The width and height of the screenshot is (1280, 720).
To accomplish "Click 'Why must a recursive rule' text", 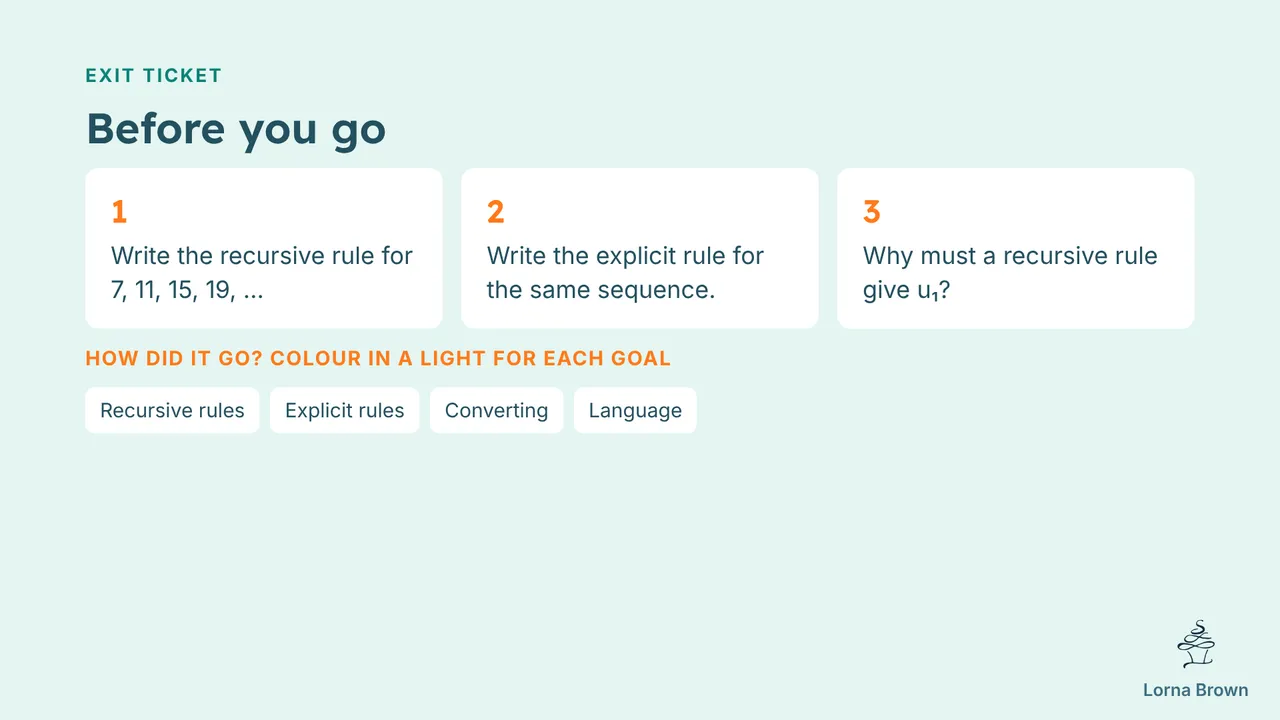I will click(x=1010, y=256).
